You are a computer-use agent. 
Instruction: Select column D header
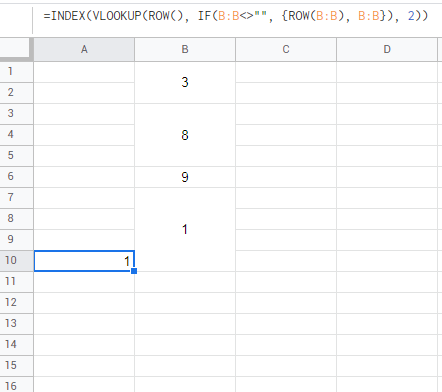click(387, 49)
